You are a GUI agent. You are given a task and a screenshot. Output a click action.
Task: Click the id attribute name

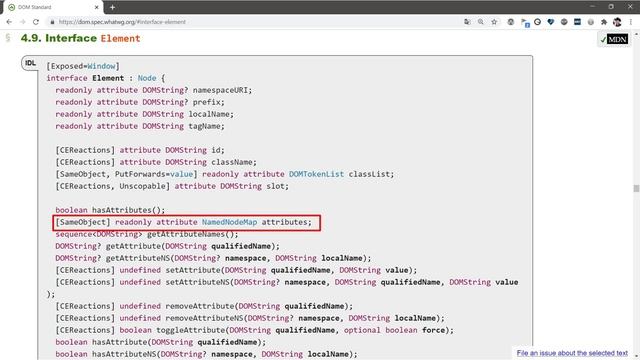click(216, 150)
